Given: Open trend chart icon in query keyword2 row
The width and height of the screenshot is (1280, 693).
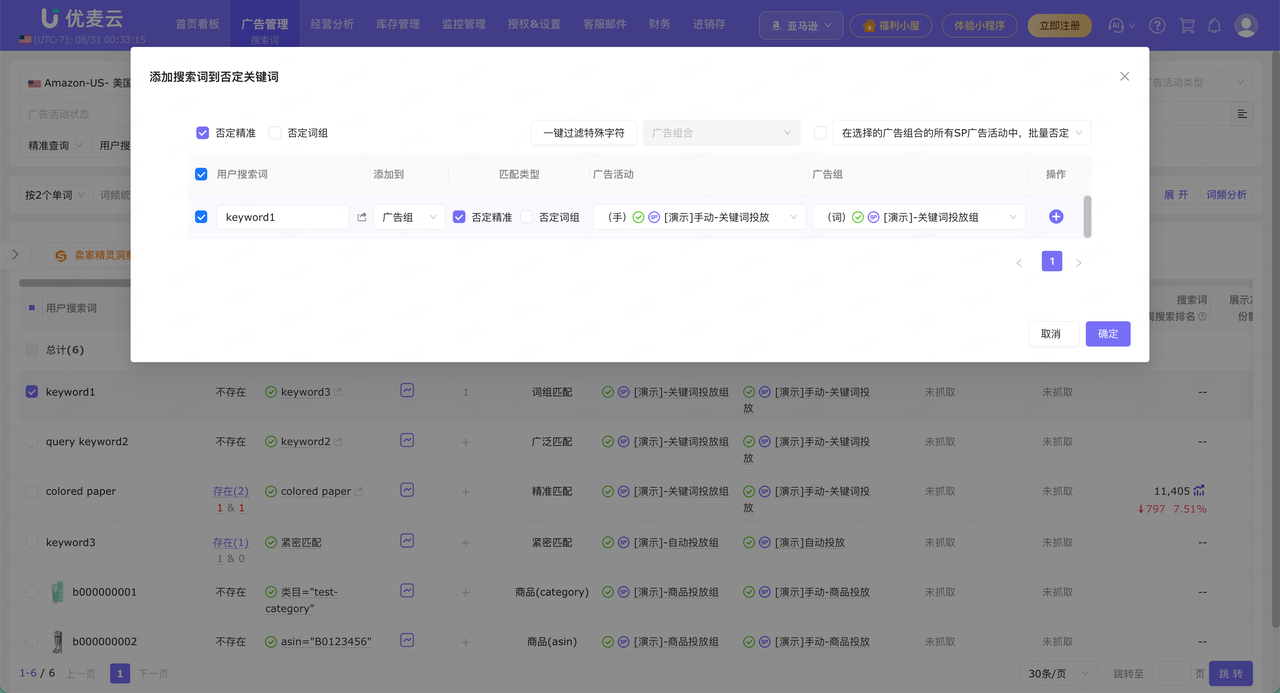Looking at the screenshot, I should click(407, 440).
